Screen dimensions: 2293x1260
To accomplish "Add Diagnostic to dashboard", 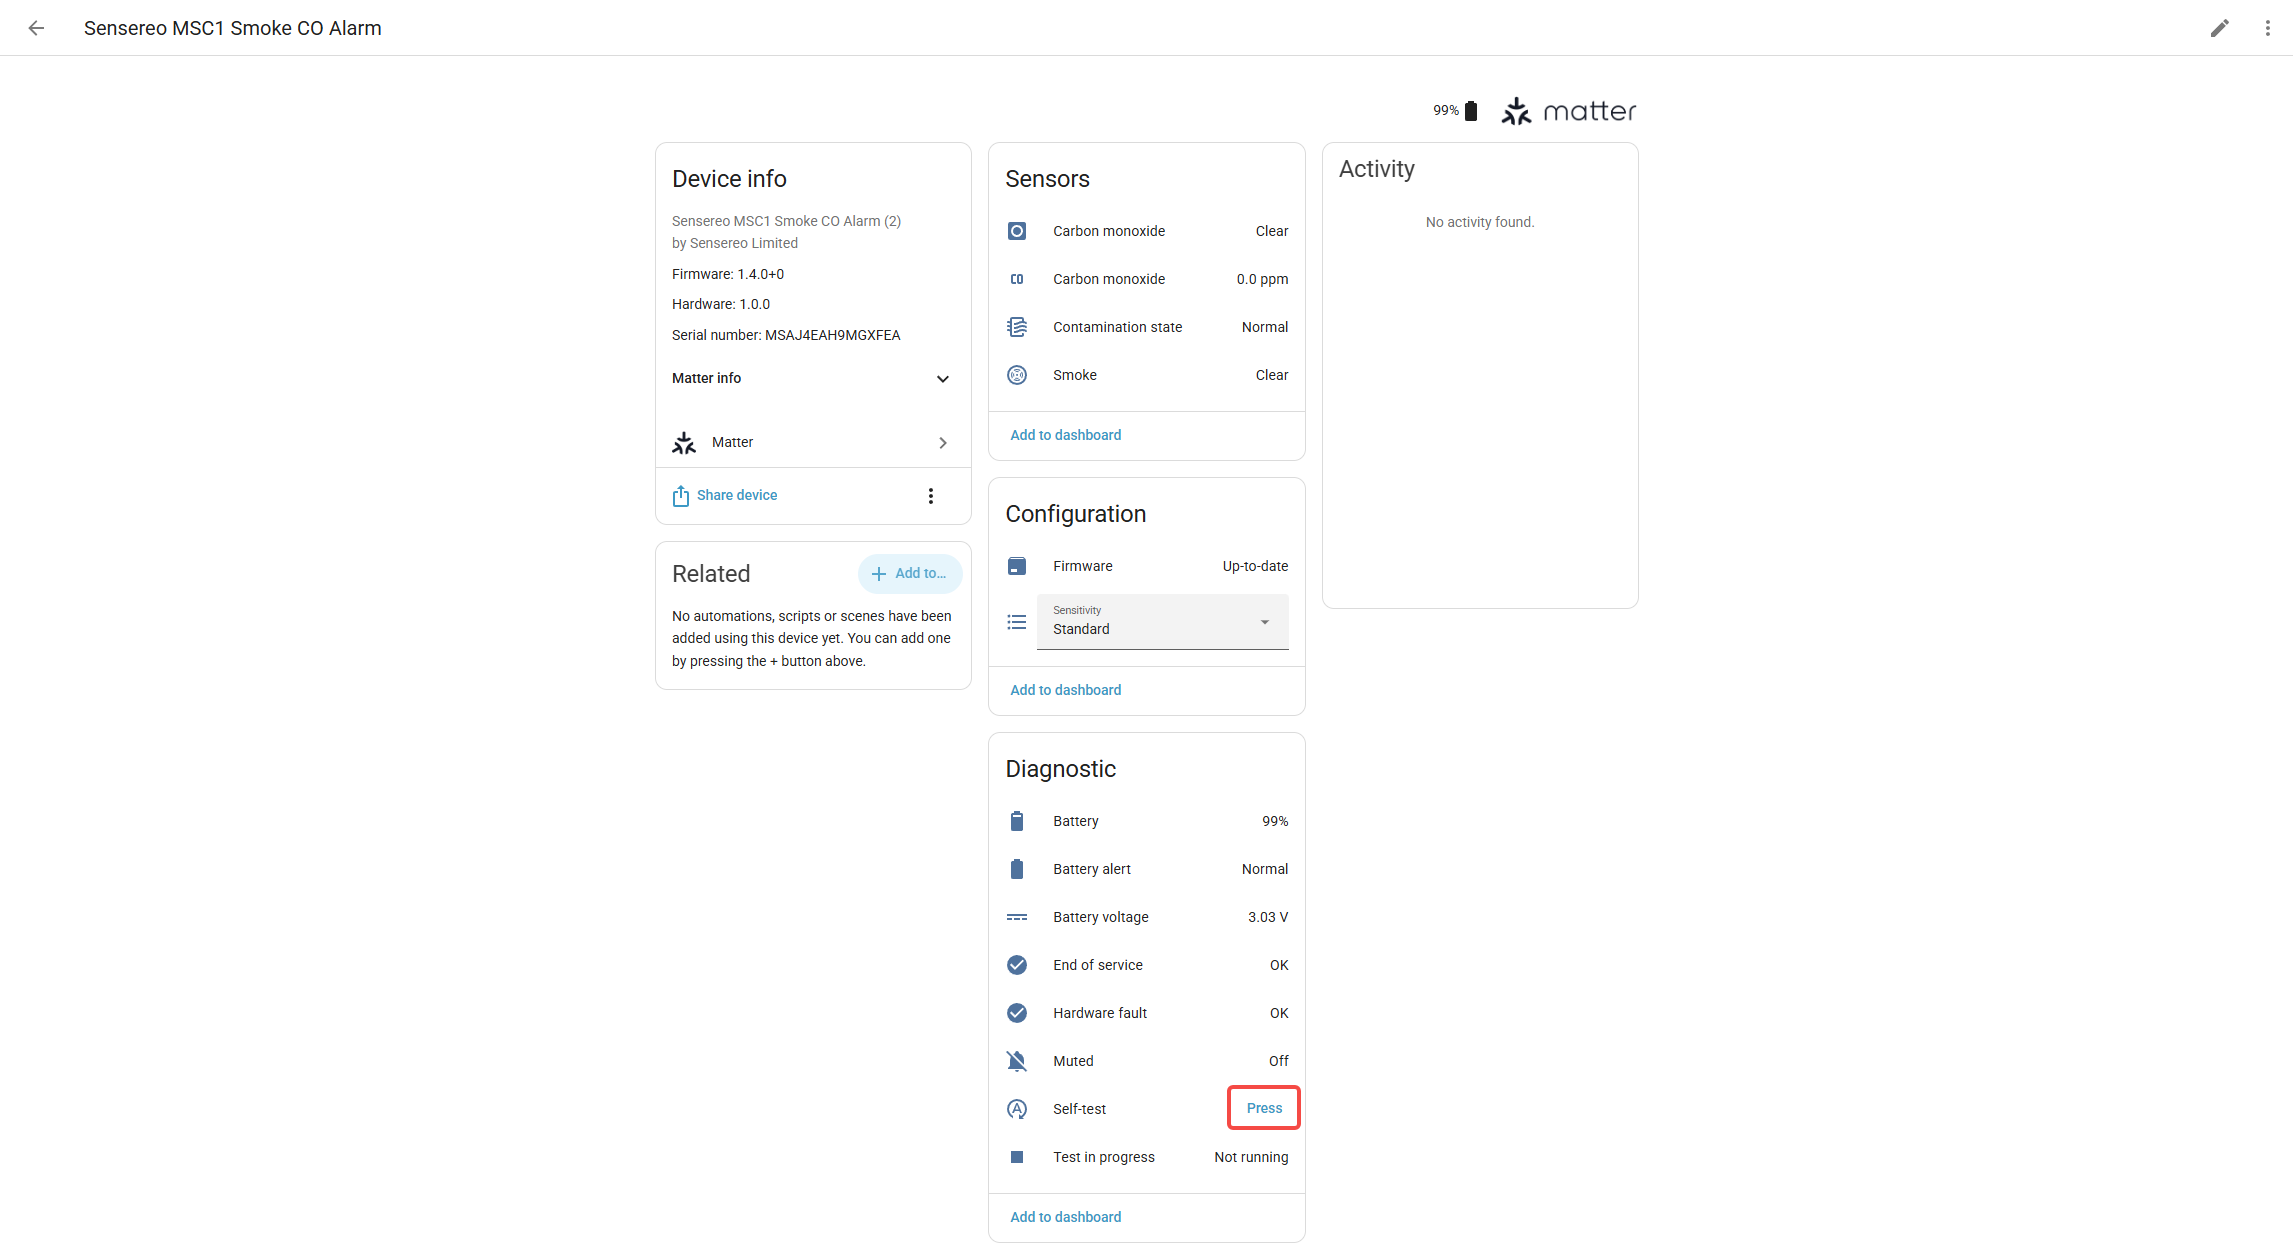I will pyautogui.click(x=1066, y=1217).
